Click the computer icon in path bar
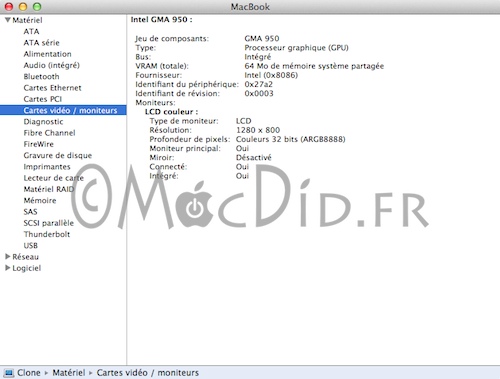This screenshot has width=500, height=379. [x=8, y=373]
